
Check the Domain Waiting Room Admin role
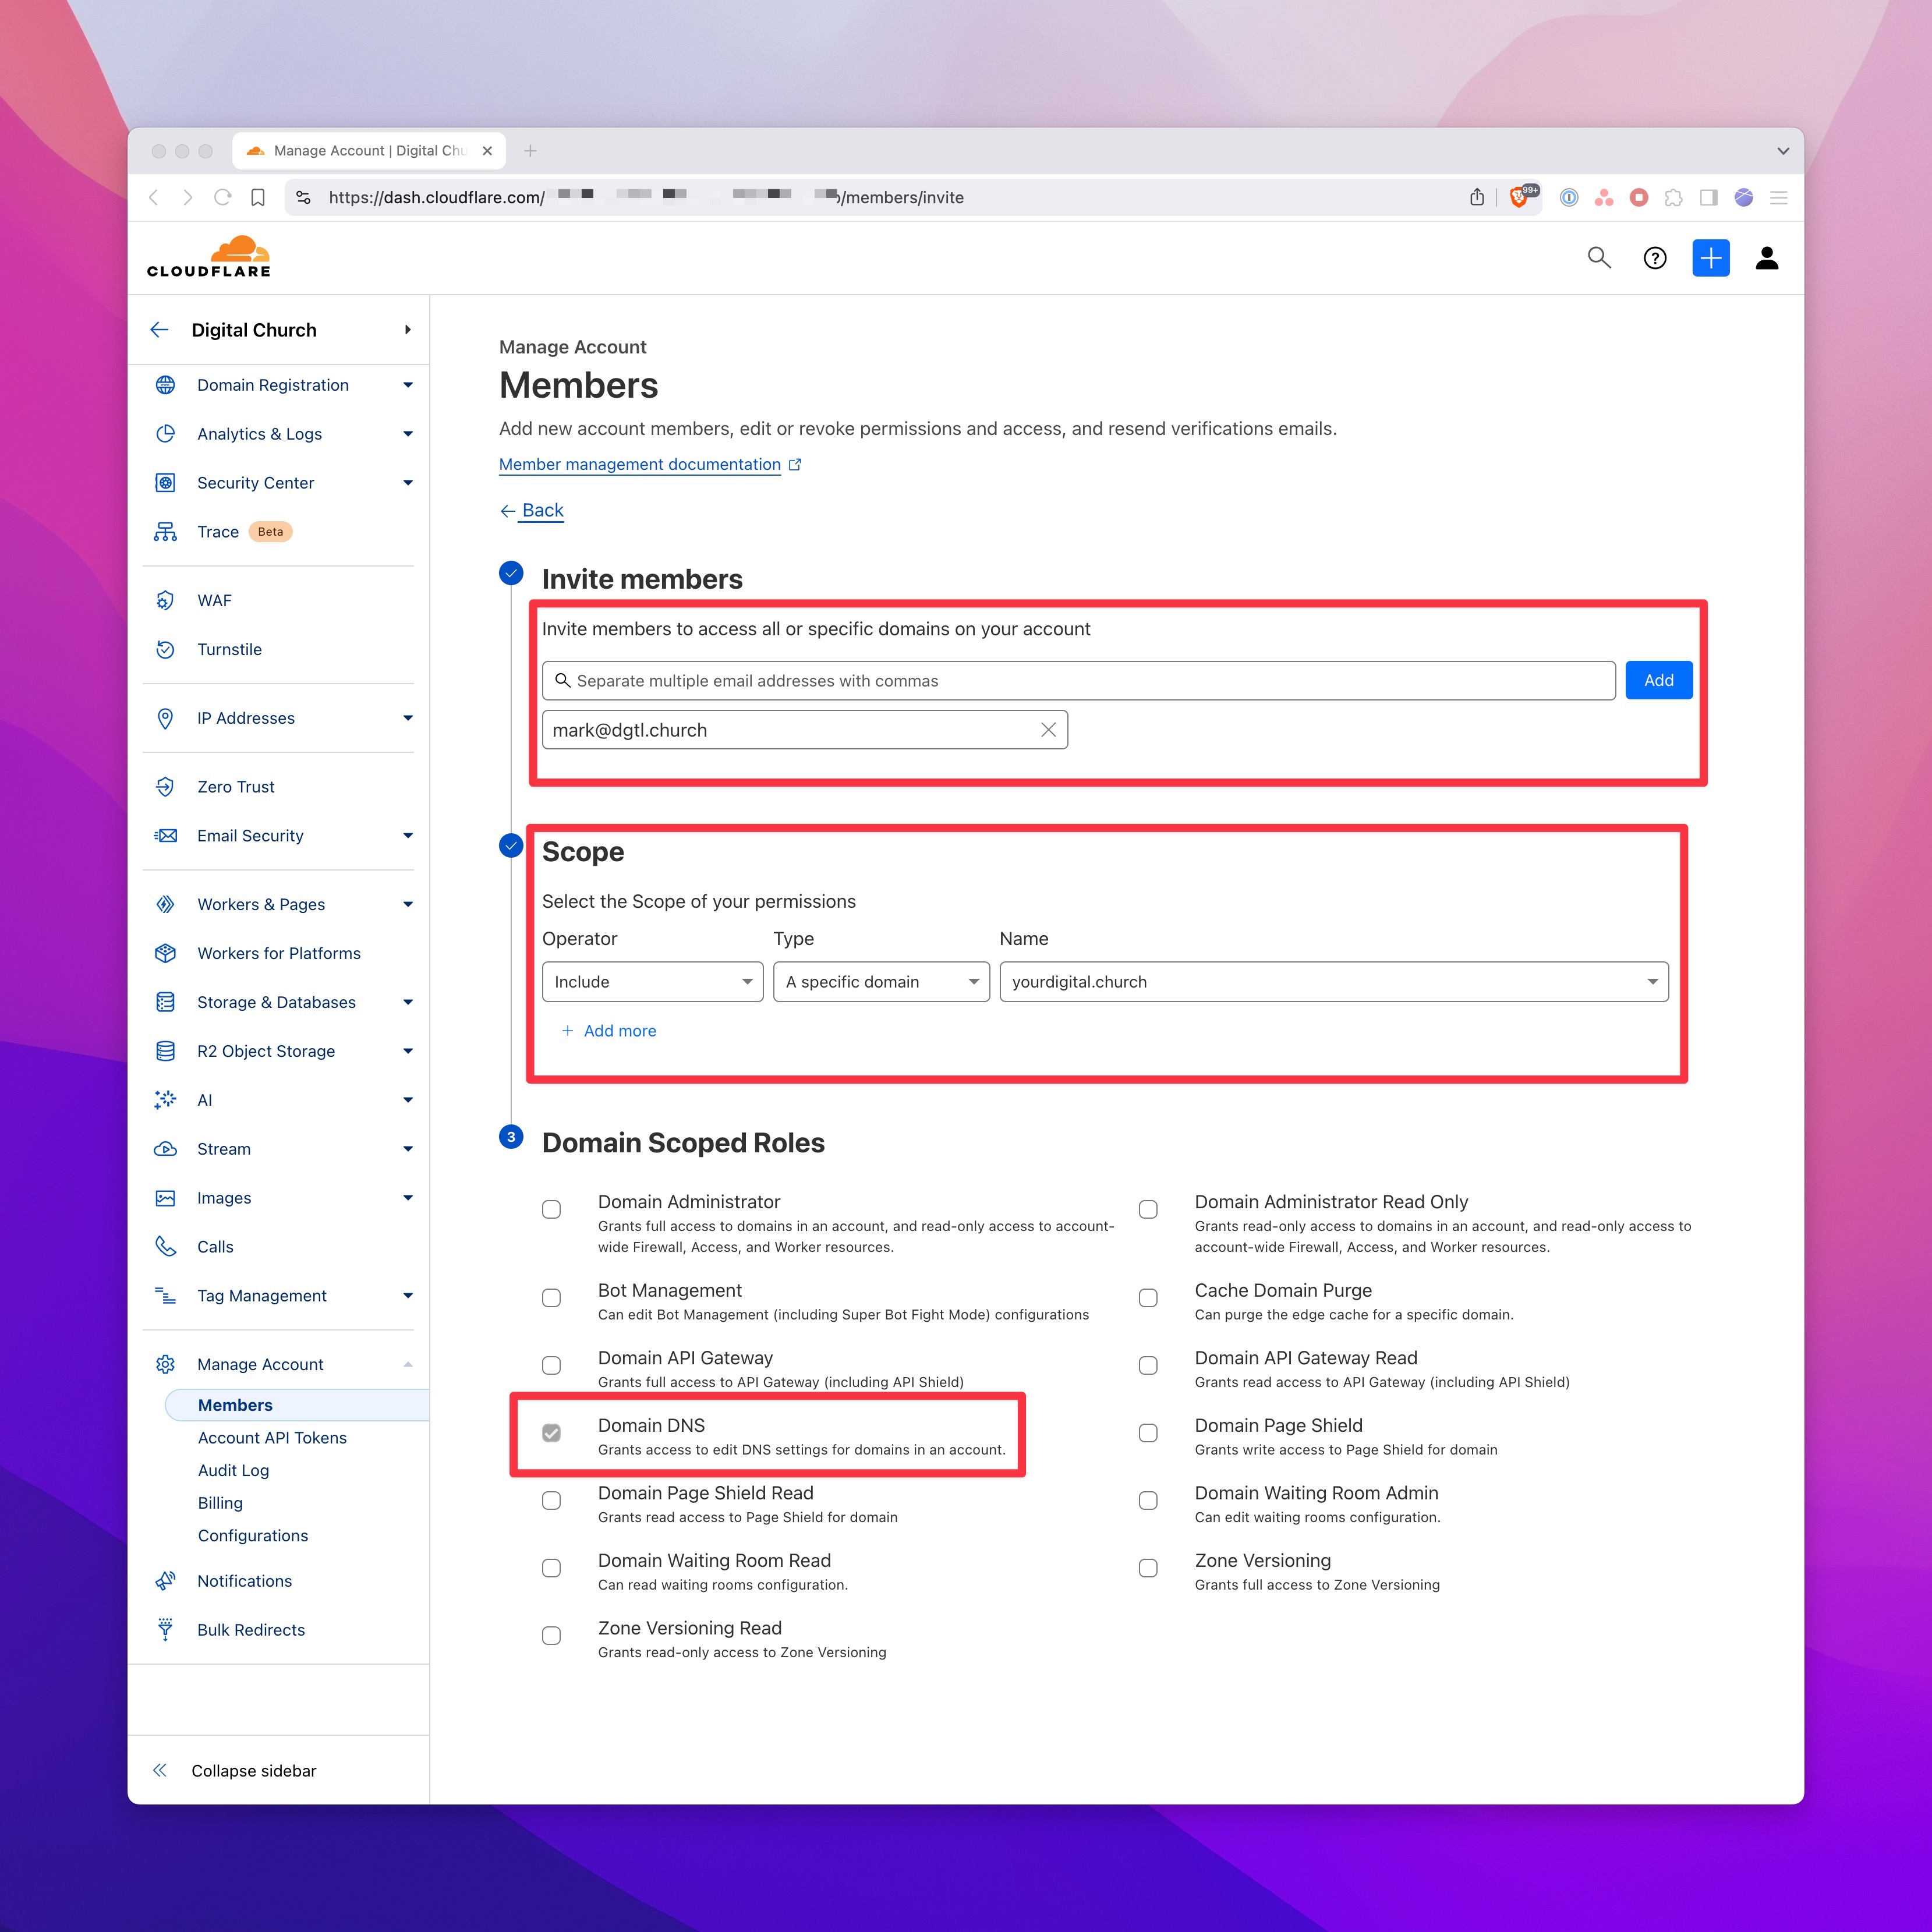(x=1148, y=1500)
